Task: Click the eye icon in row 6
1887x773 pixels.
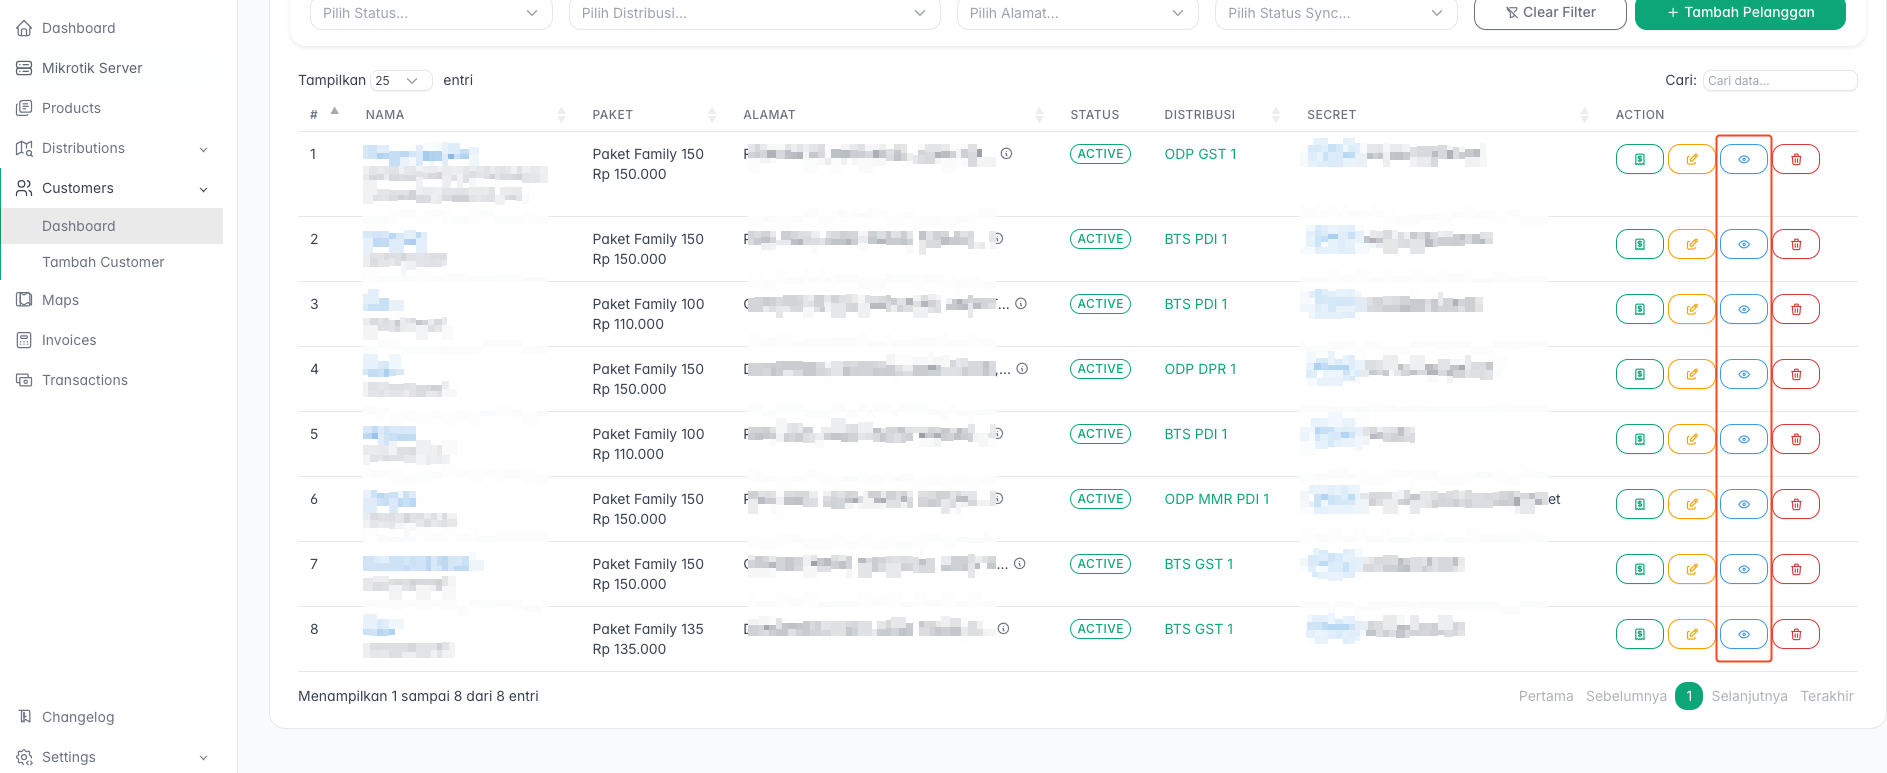Action: (1743, 504)
